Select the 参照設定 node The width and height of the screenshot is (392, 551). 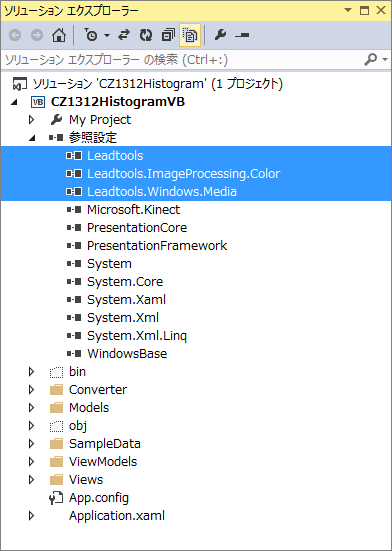[x=93, y=137]
